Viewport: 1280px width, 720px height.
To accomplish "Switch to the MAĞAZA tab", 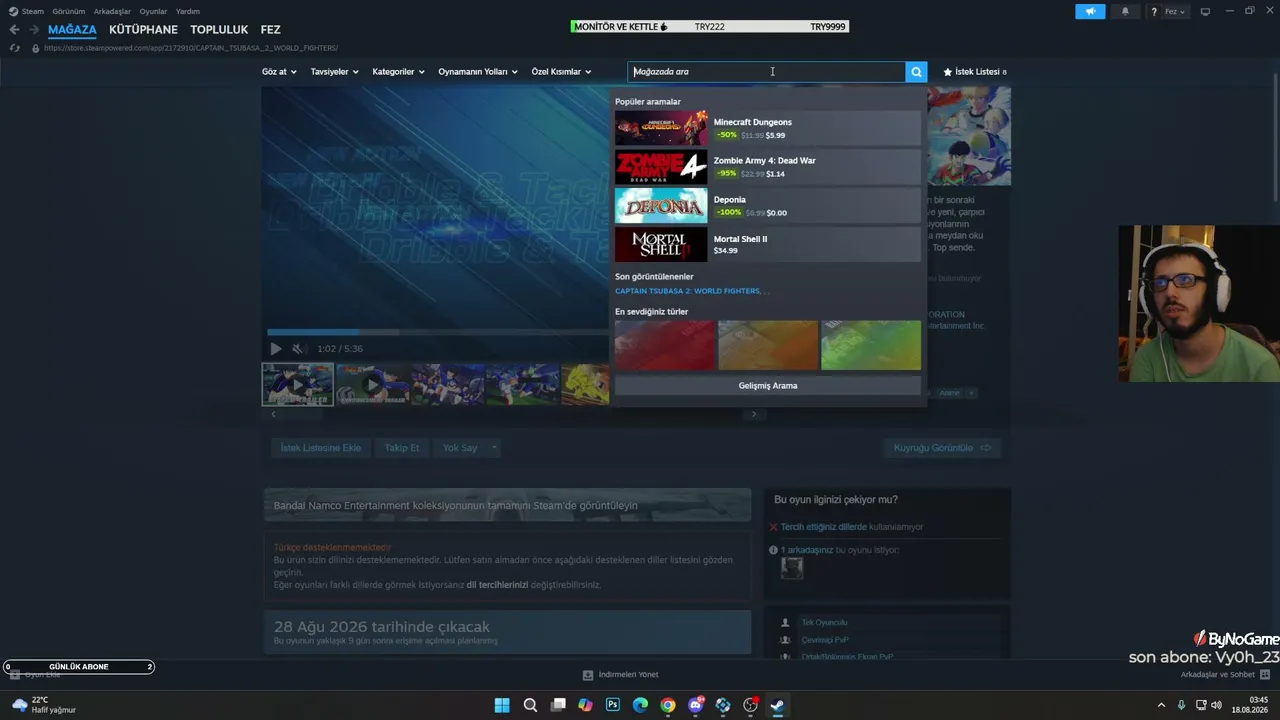I will (x=72, y=30).
